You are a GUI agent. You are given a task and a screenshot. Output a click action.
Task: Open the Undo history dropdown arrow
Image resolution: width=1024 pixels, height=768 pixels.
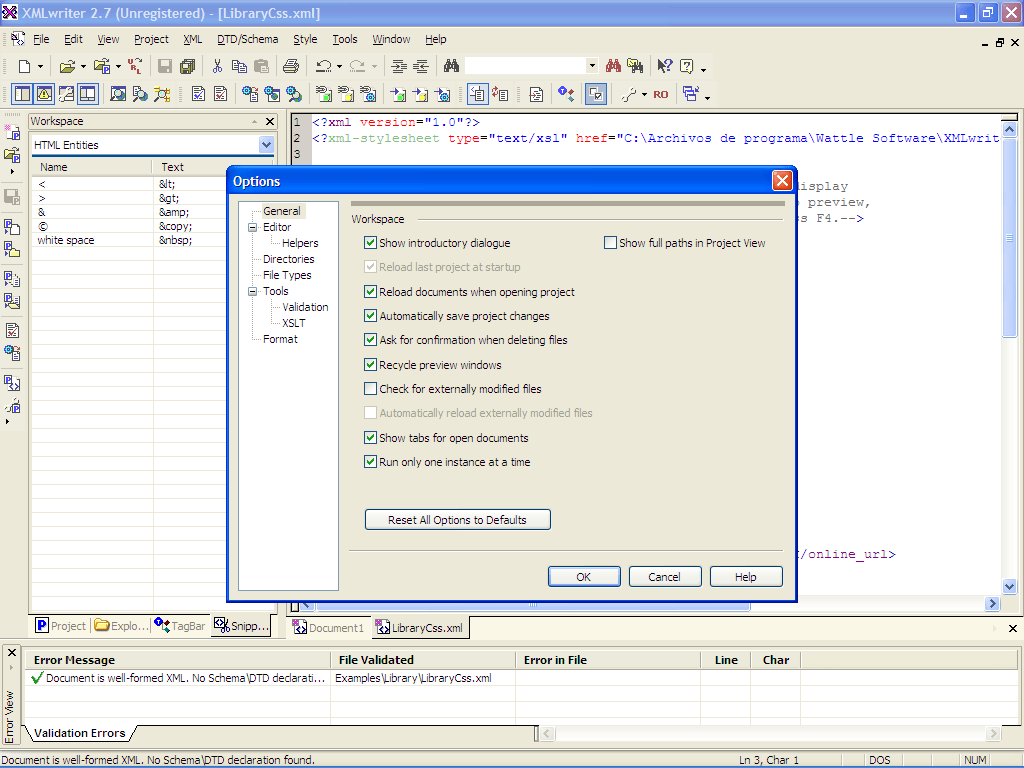coord(340,67)
